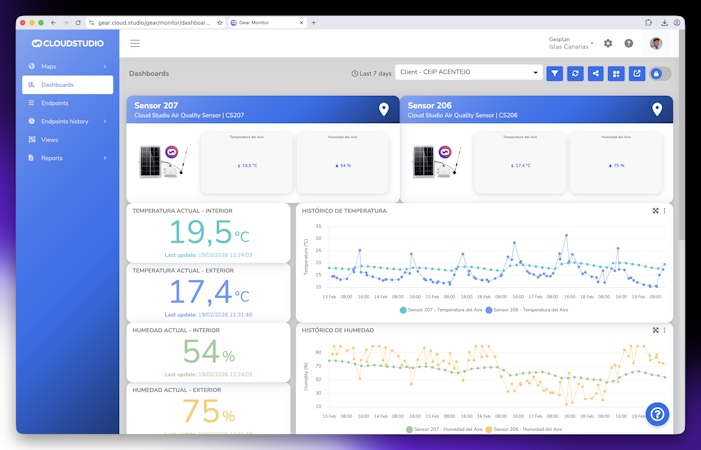Open Views in the sidebar
Screen dimensions: 701x450
[x=68, y=139]
